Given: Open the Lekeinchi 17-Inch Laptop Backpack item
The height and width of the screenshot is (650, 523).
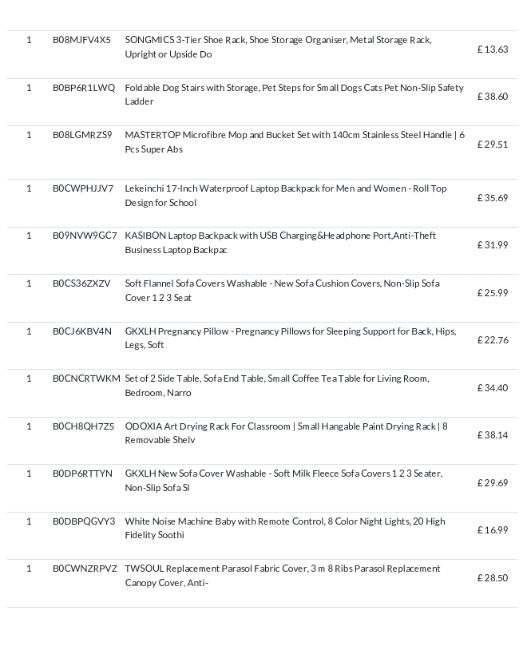Looking at the screenshot, I should (286, 195).
